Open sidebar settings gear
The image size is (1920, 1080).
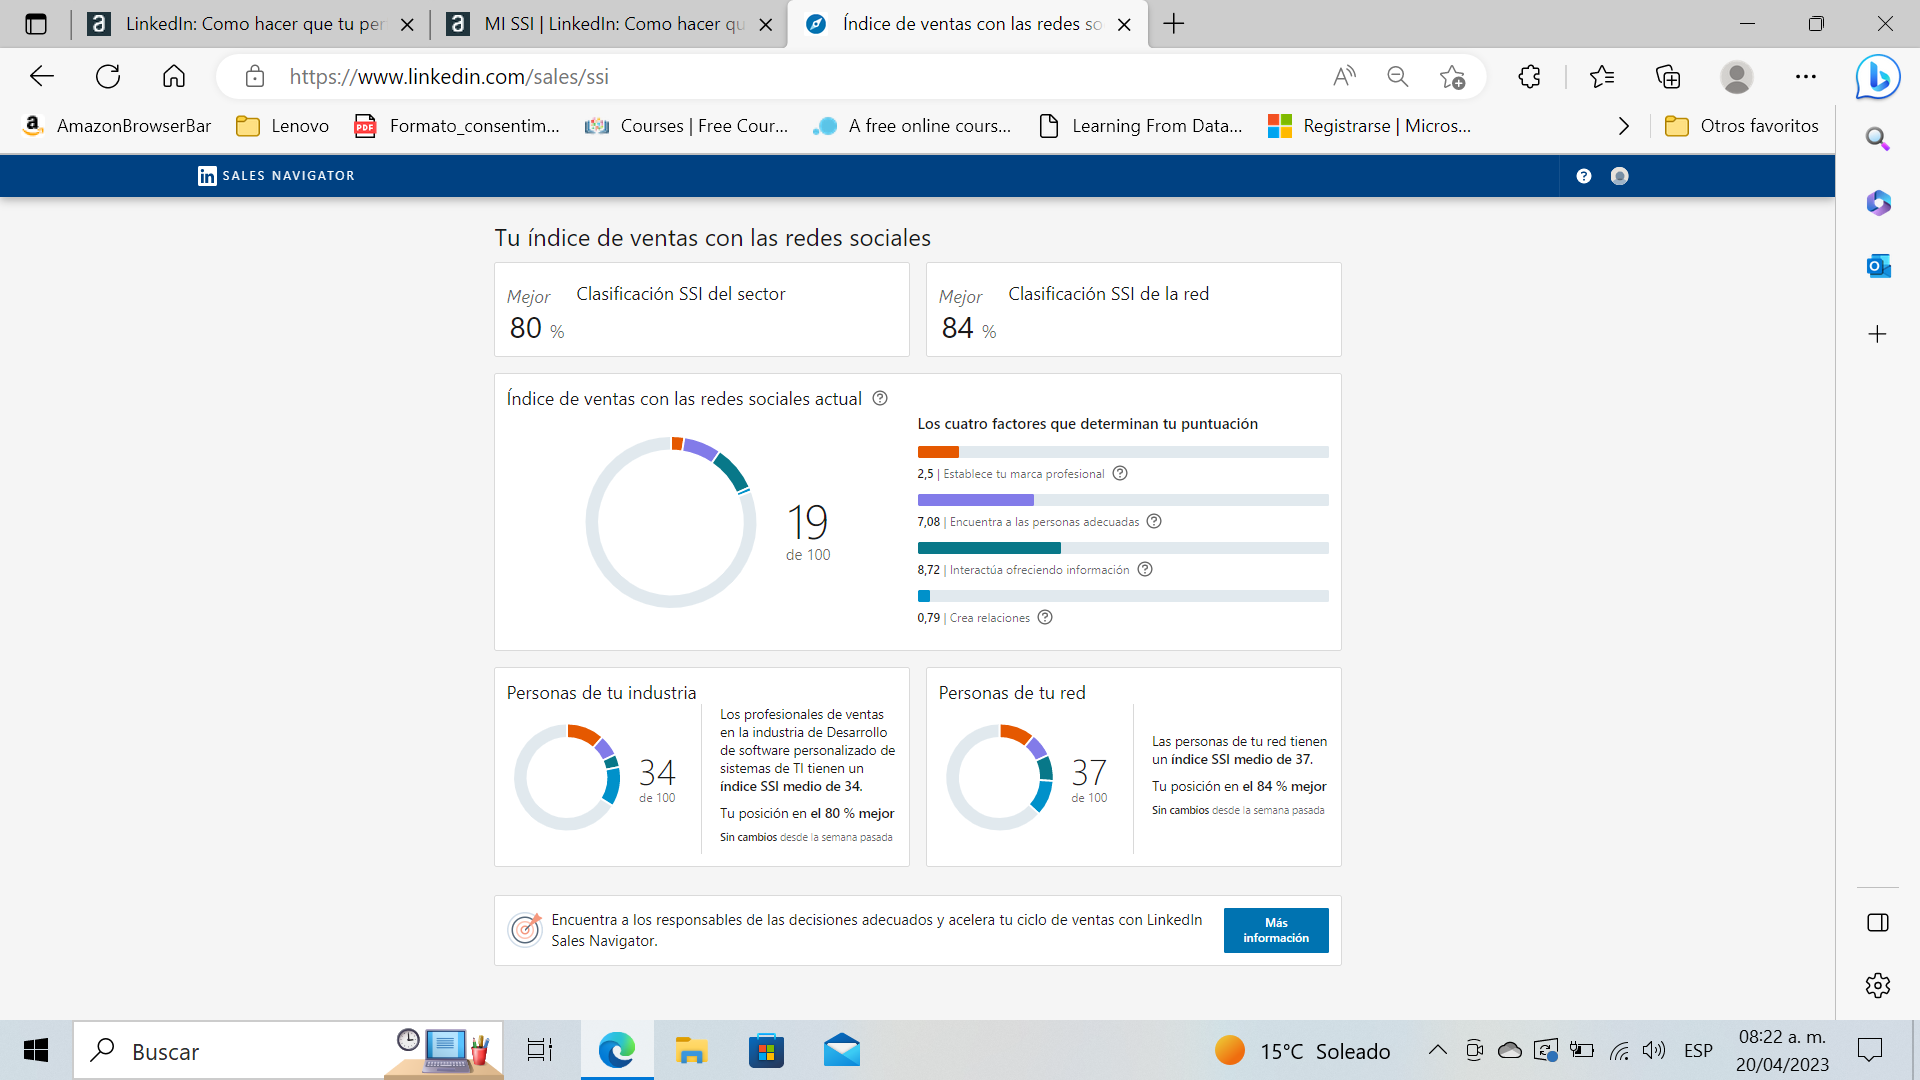point(1878,985)
